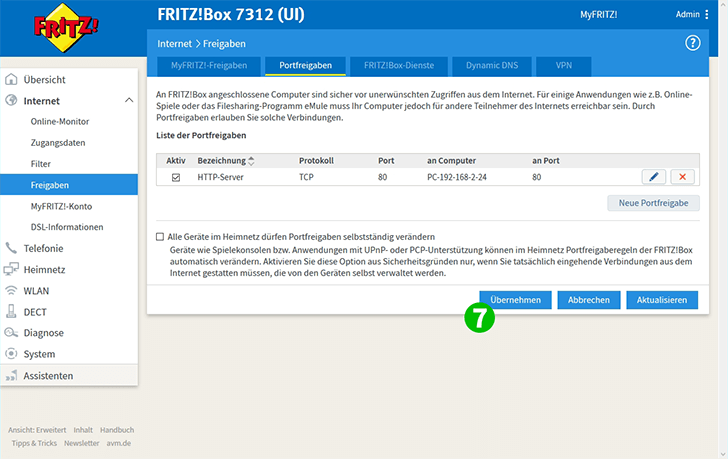Click Internet in the breadcrumb
The image size is (728, 459).
(174, 44)
